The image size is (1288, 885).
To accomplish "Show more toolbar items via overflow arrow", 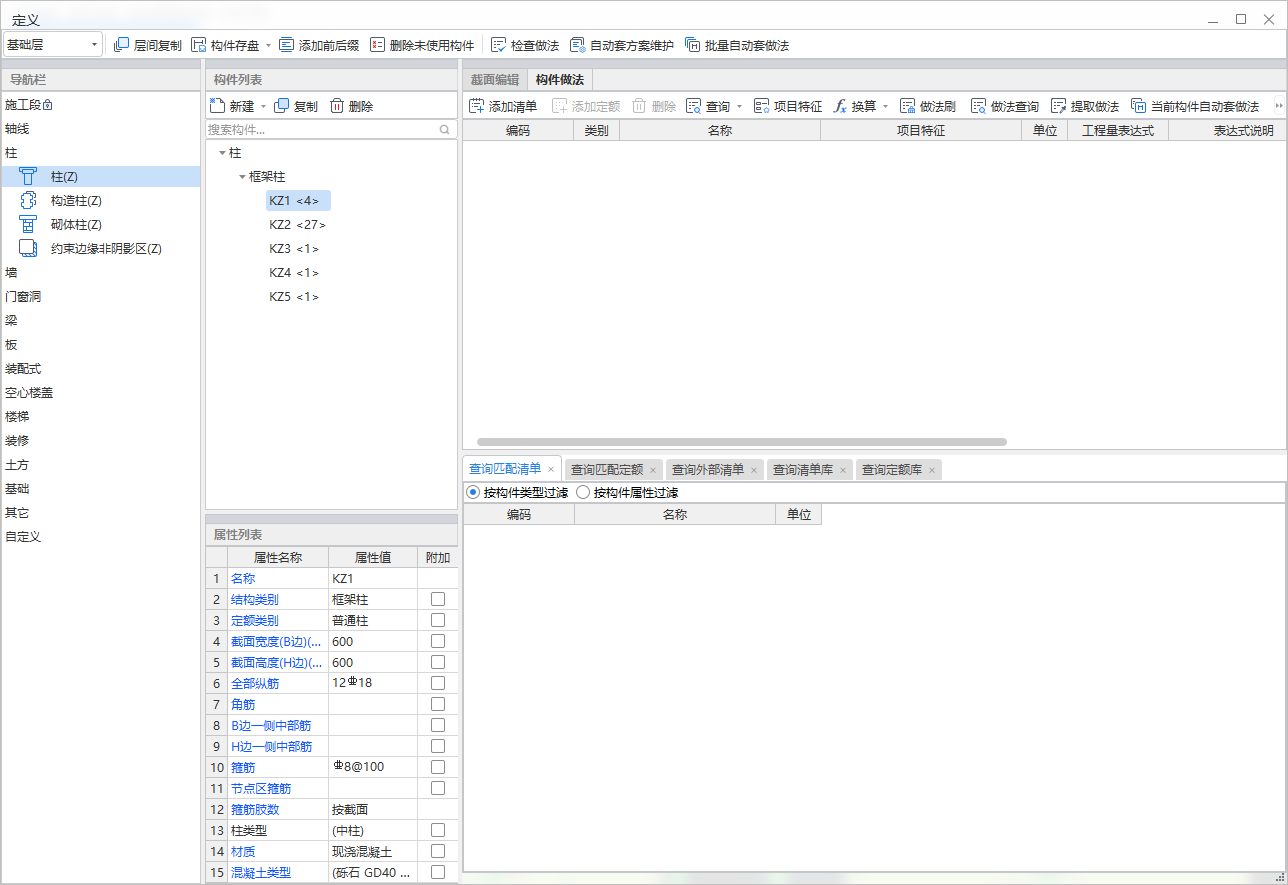I will [x=1278, y=106].
